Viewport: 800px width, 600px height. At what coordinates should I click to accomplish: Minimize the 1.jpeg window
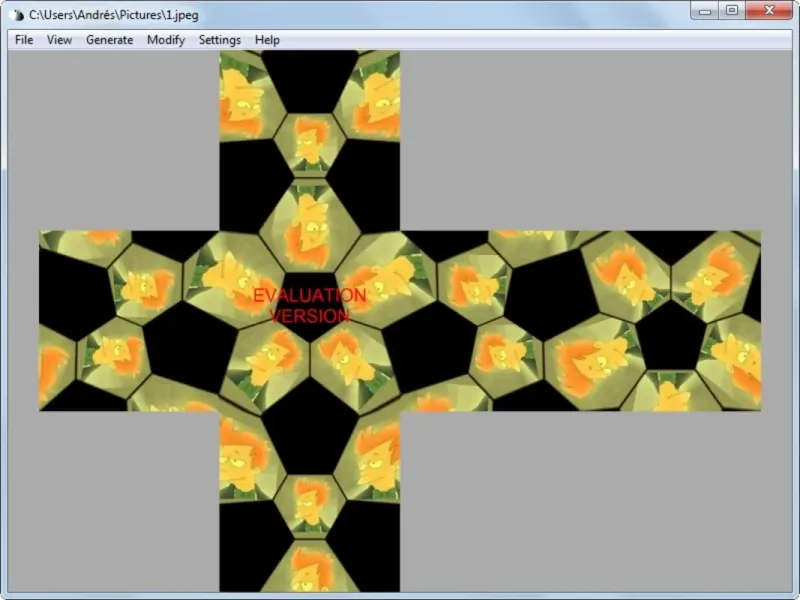[705, 10]
